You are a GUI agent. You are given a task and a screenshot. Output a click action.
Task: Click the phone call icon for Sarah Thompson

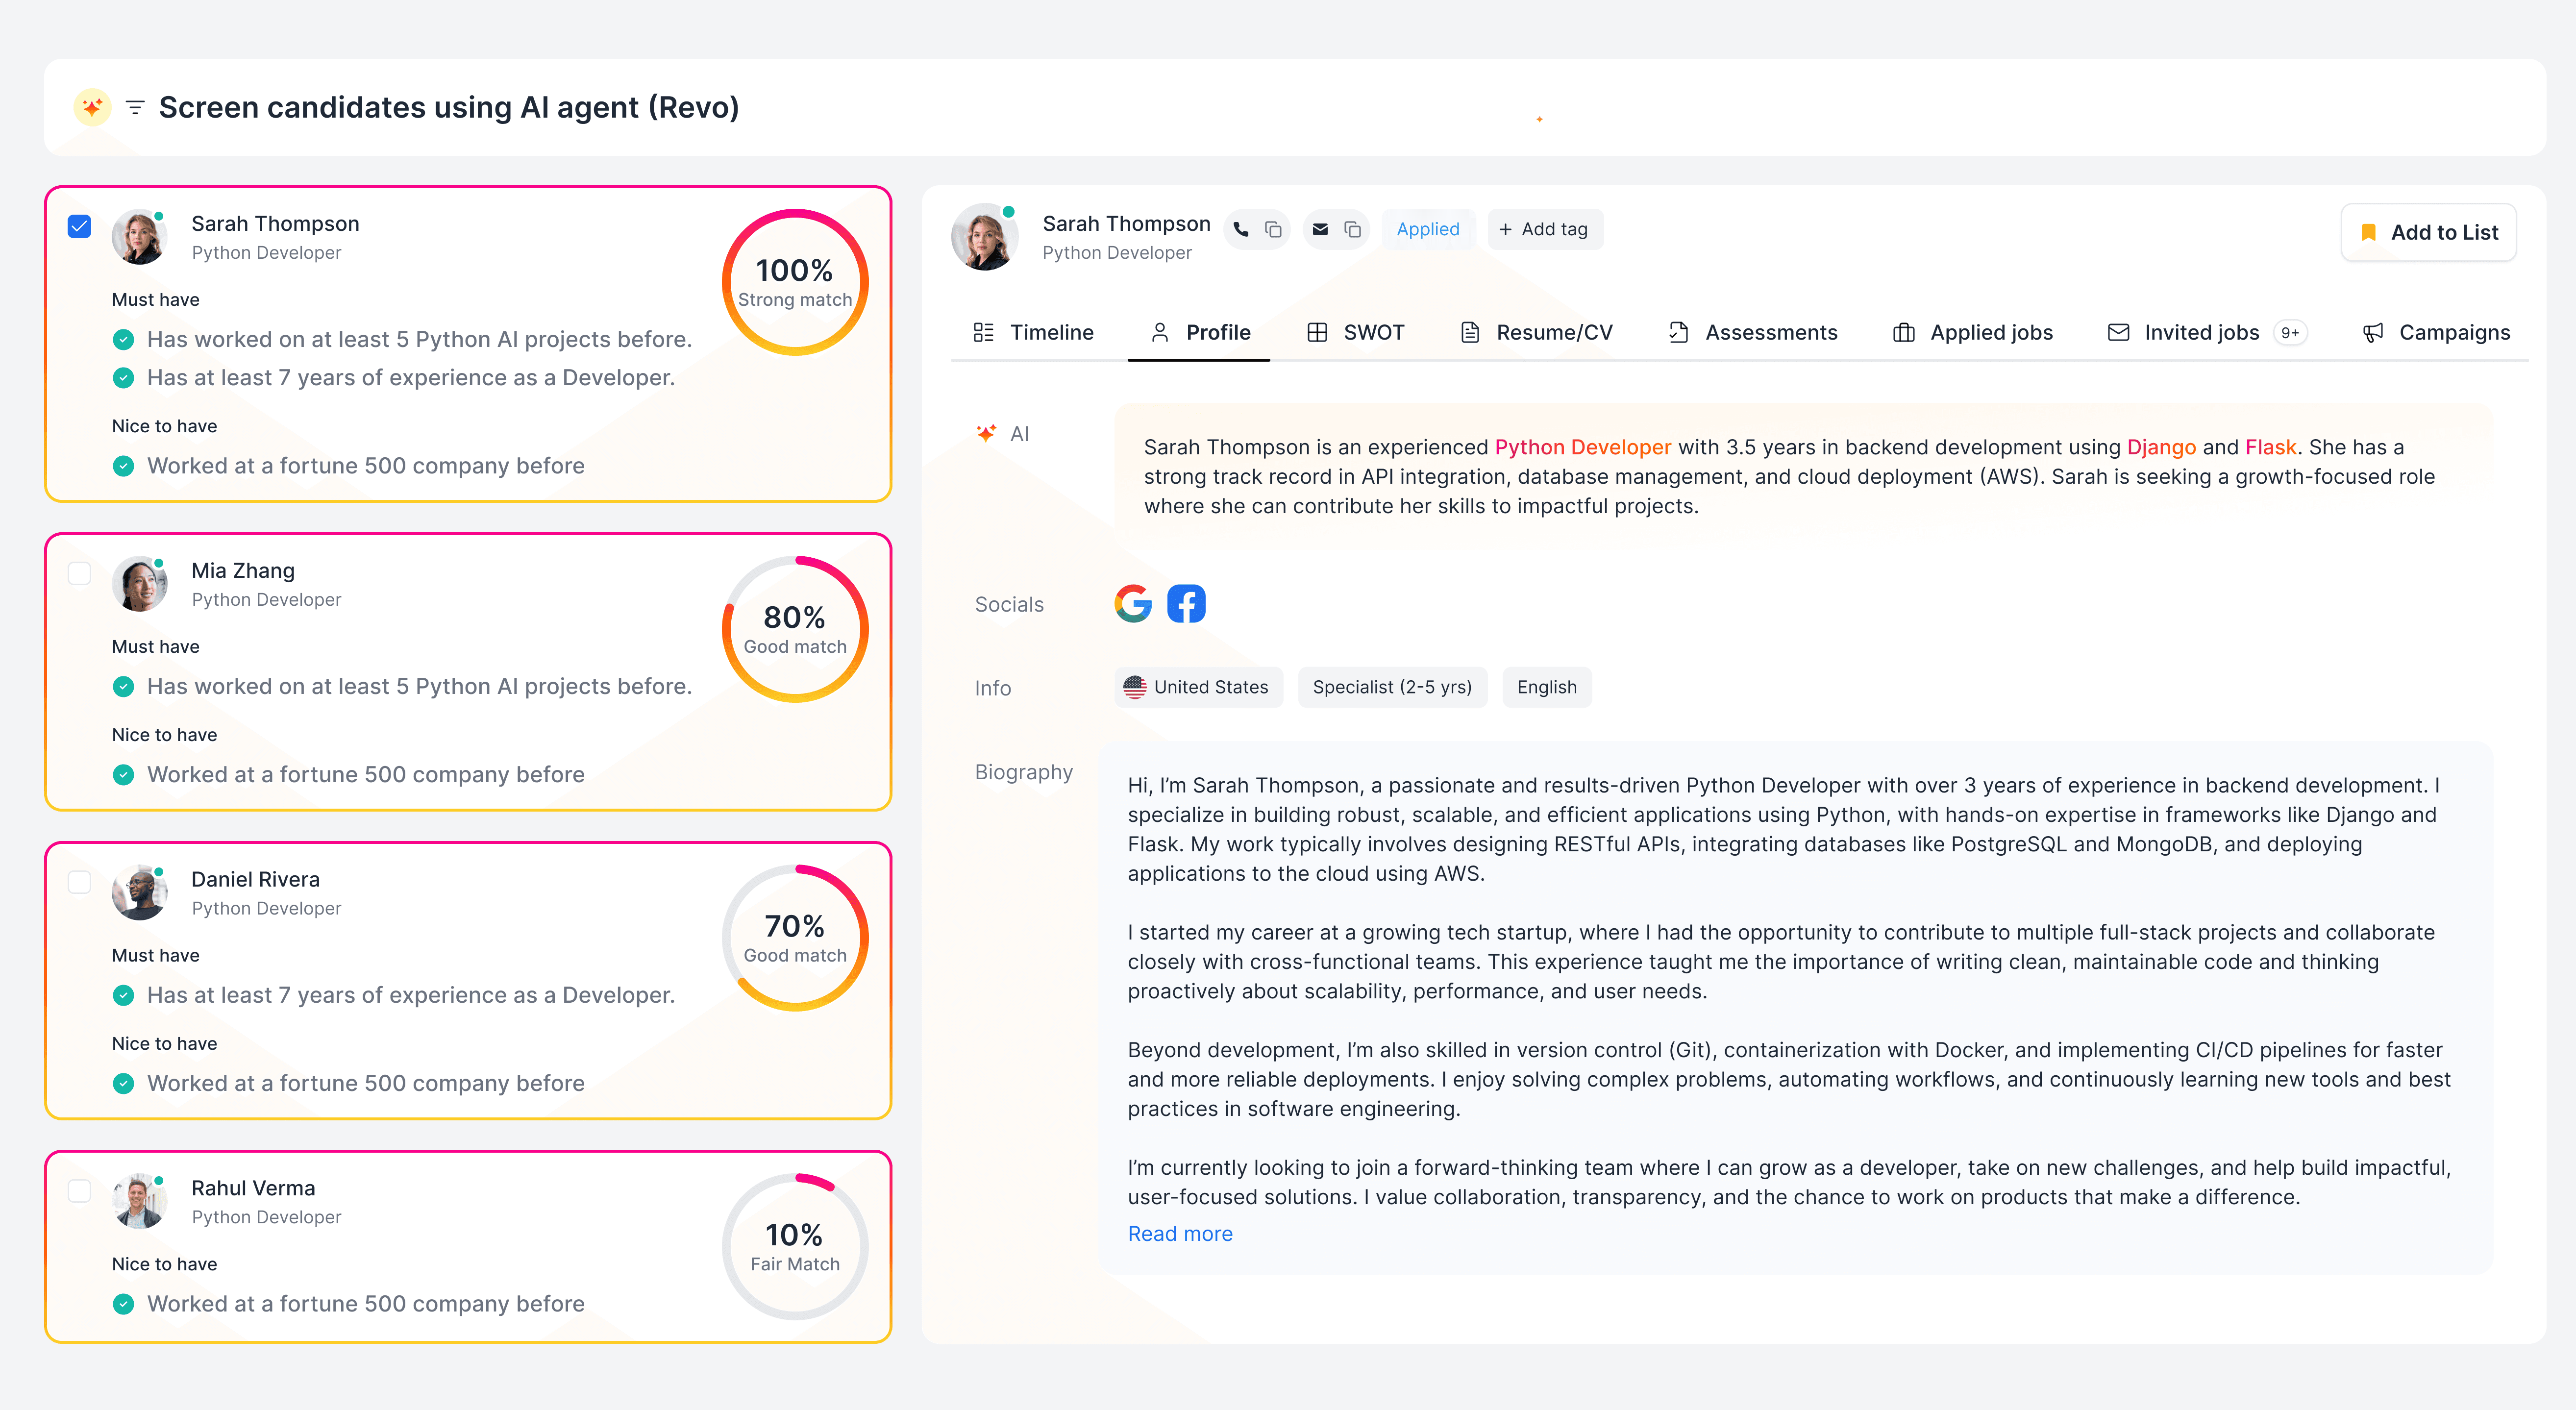click(1241, 230)
